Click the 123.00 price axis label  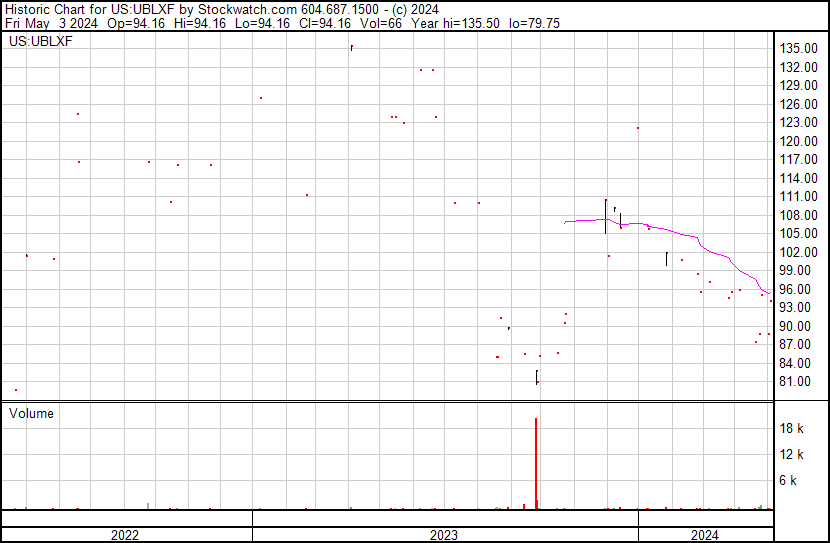798,122
